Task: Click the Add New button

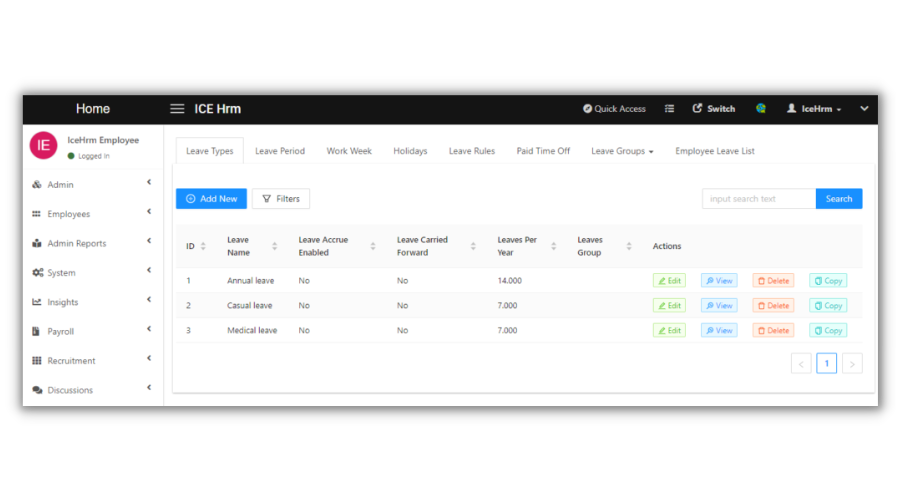Action: pos(211,199)
